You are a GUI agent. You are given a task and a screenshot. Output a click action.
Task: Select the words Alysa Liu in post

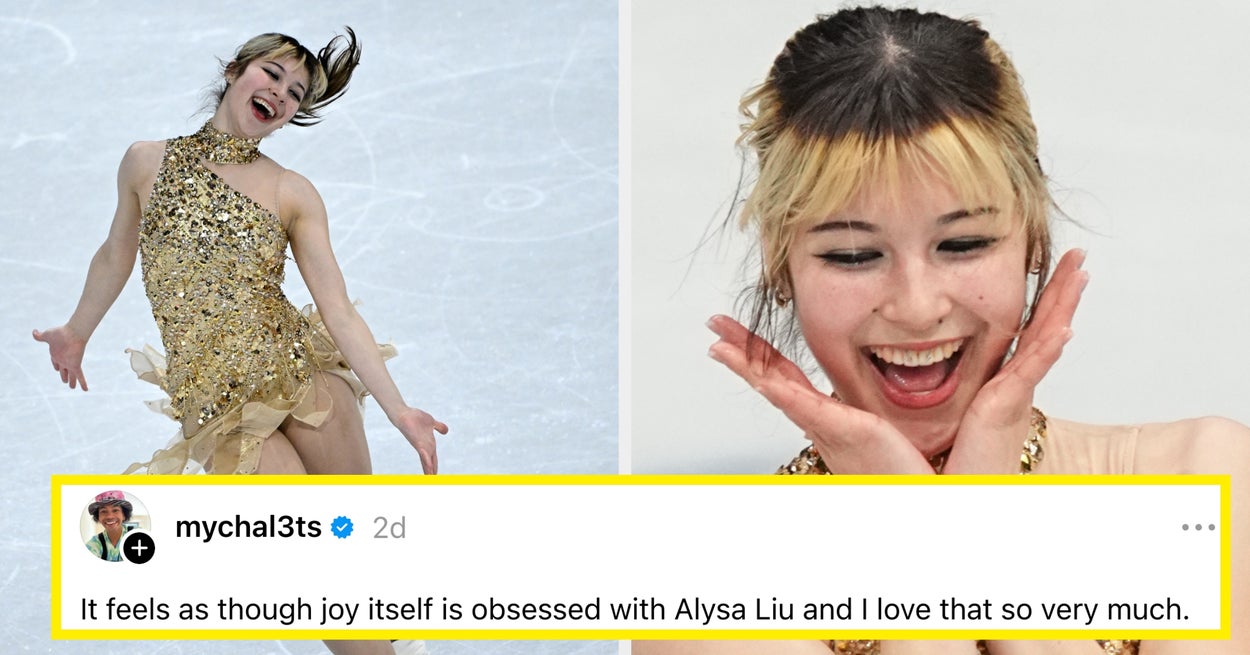click(x=750, y=609)
